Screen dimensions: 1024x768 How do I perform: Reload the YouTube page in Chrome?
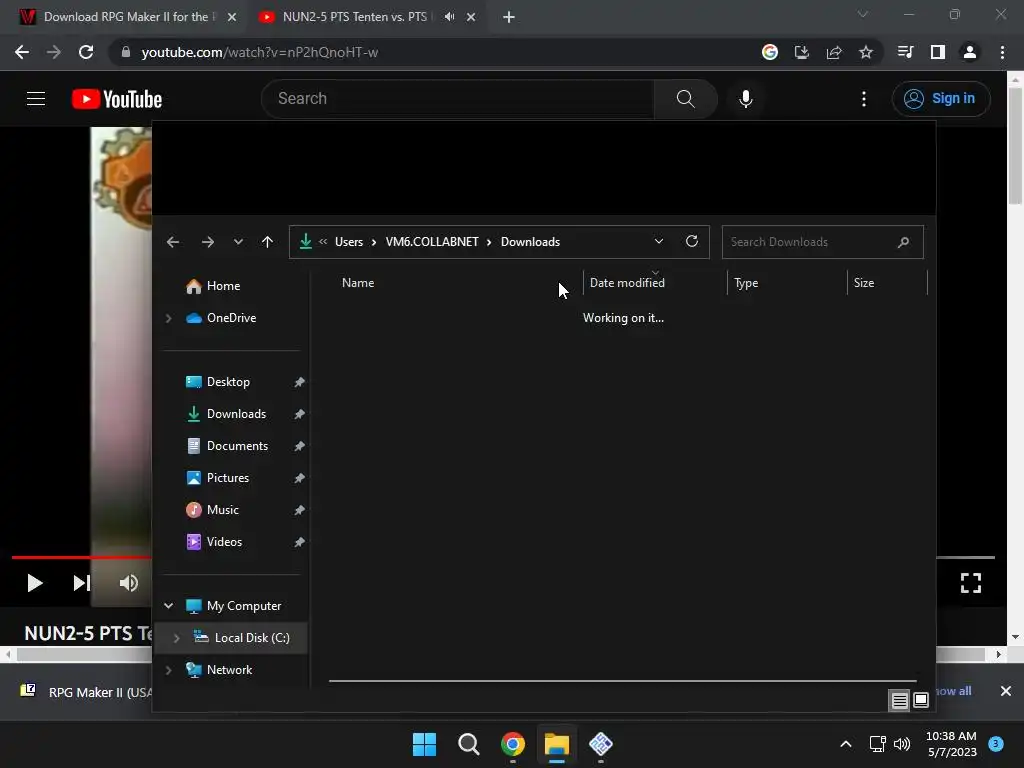pos(86,52)
